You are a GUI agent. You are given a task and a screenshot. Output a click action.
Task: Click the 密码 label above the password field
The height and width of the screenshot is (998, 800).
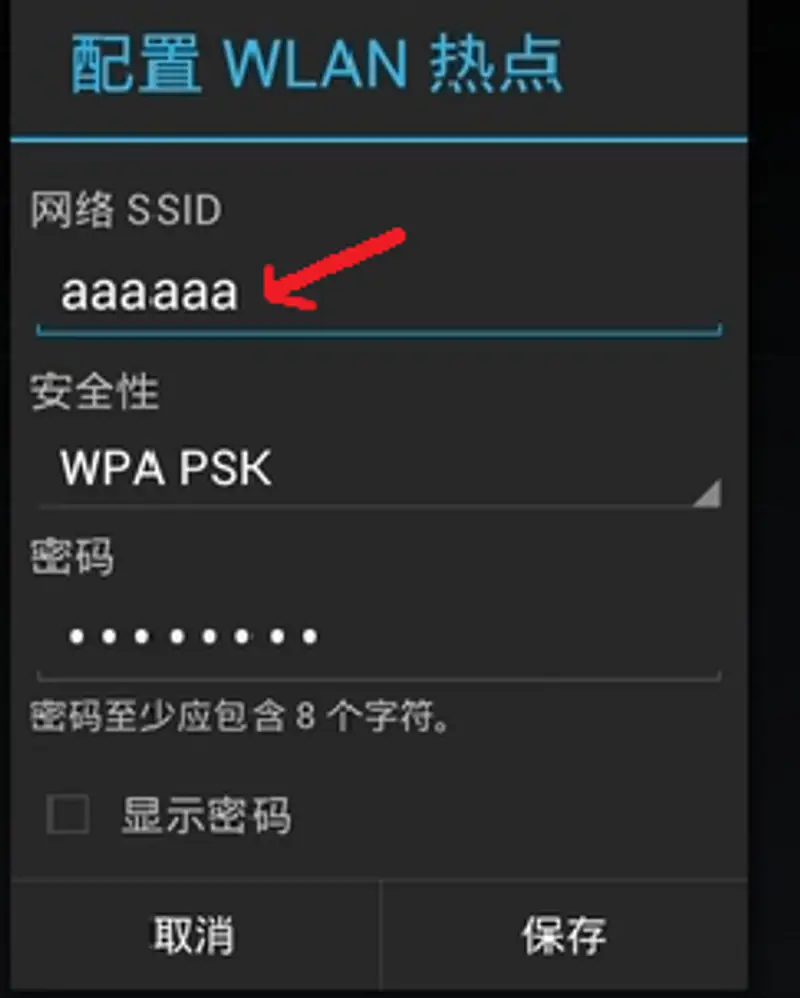point(72,556)
